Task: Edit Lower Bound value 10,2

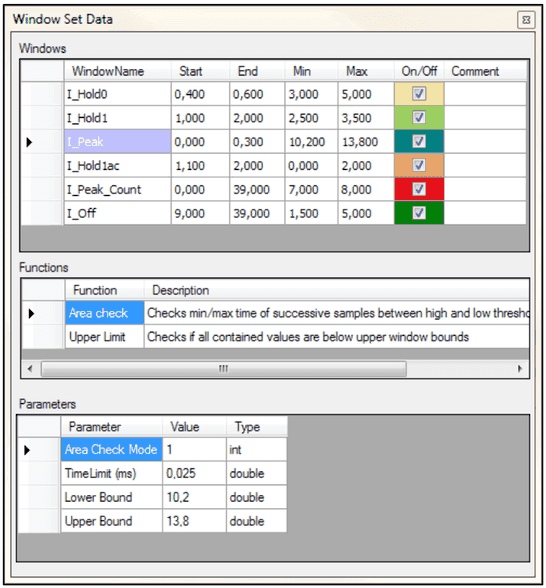Action: tap(194, 497)
